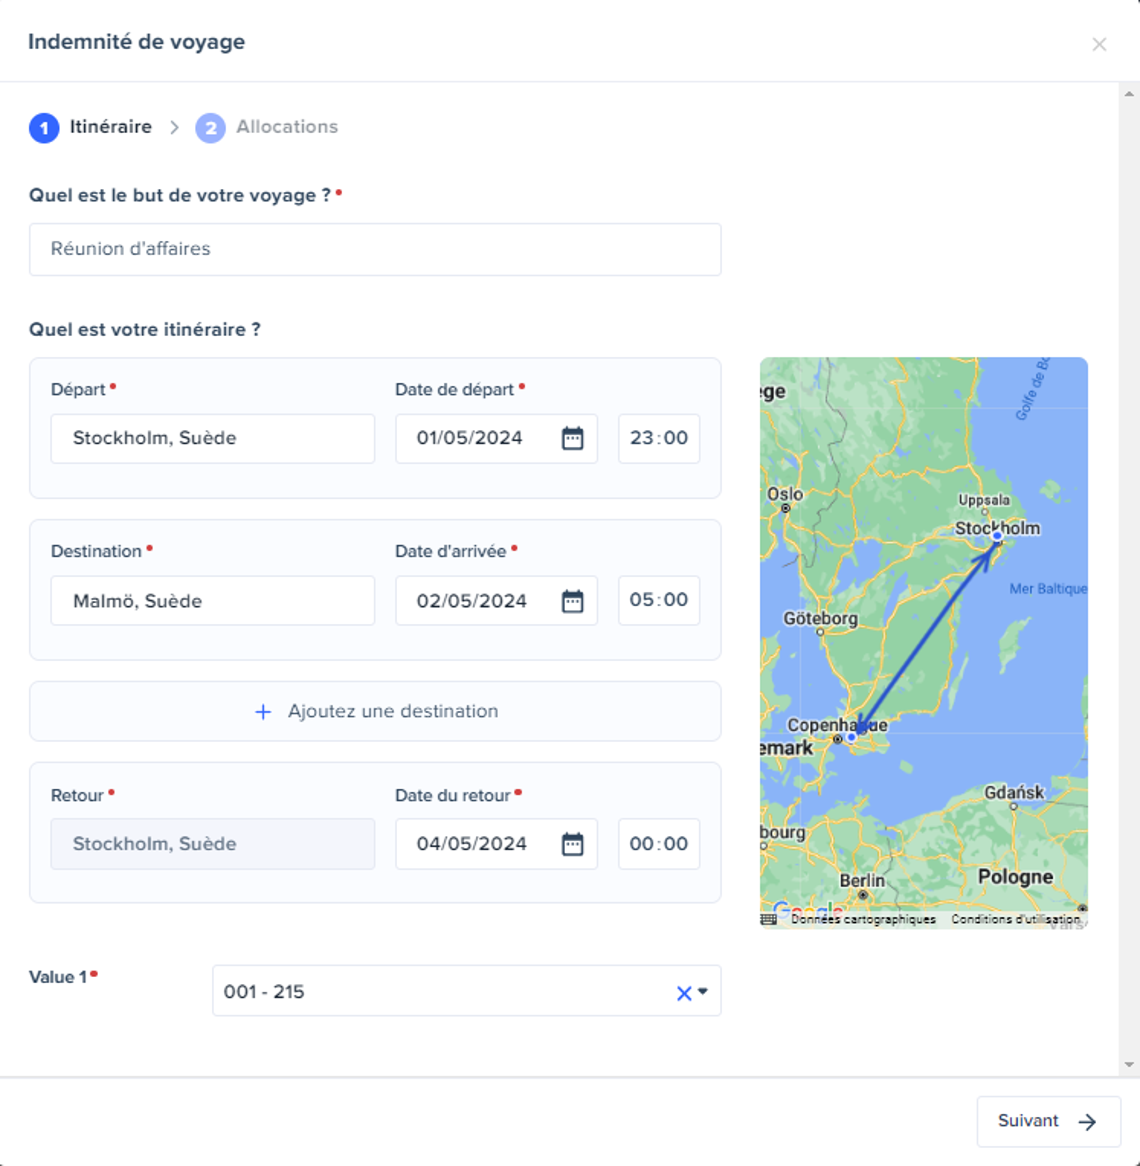Image resolution: width=1140 pixels, height=1166 pixels.
Task: Close the Indemnité de voyage dialog
Action: tap(1099, 44)
